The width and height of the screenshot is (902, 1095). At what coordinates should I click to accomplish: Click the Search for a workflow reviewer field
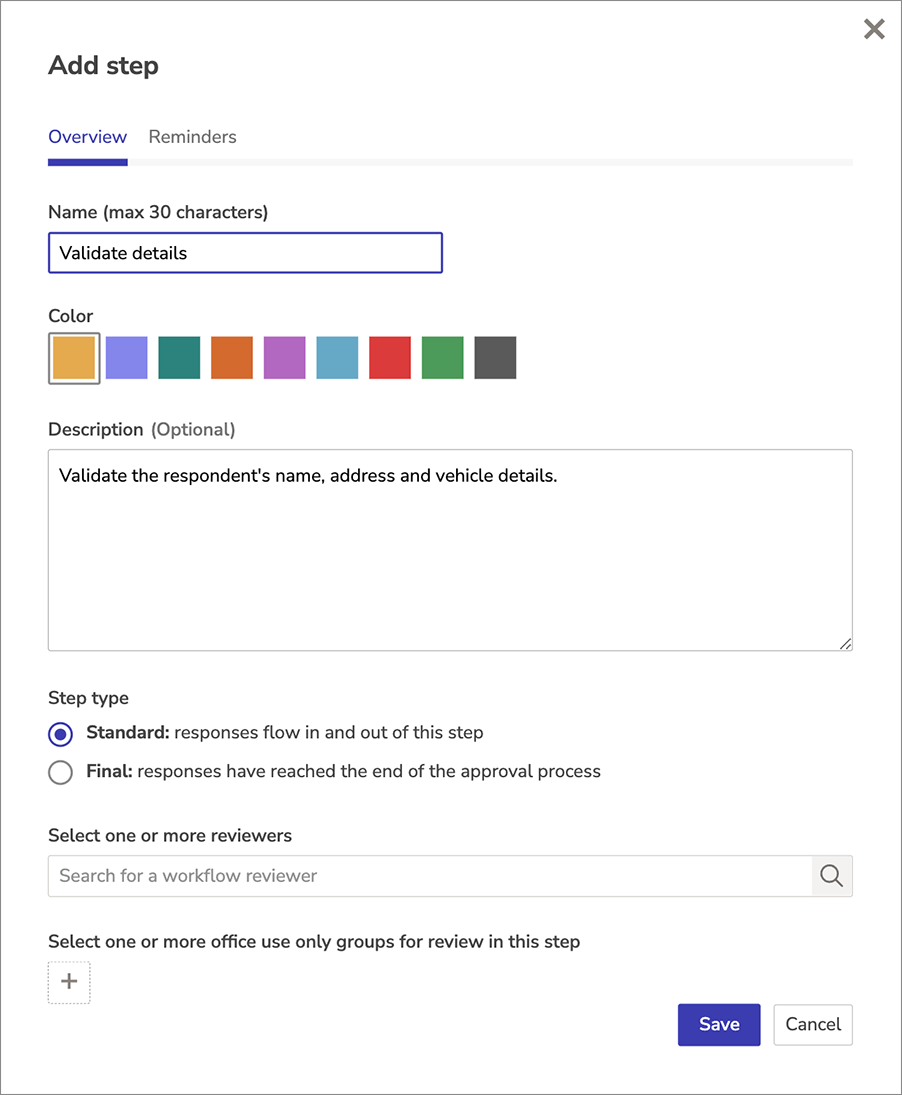430,876
